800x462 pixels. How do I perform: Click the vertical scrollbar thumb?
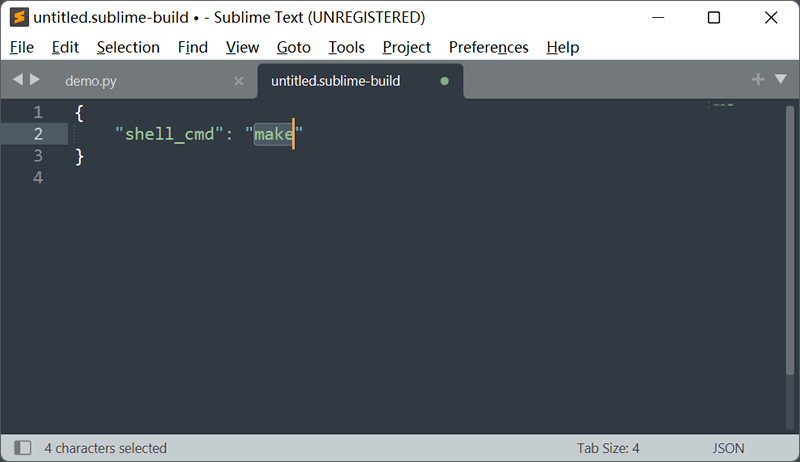[790, 240]
